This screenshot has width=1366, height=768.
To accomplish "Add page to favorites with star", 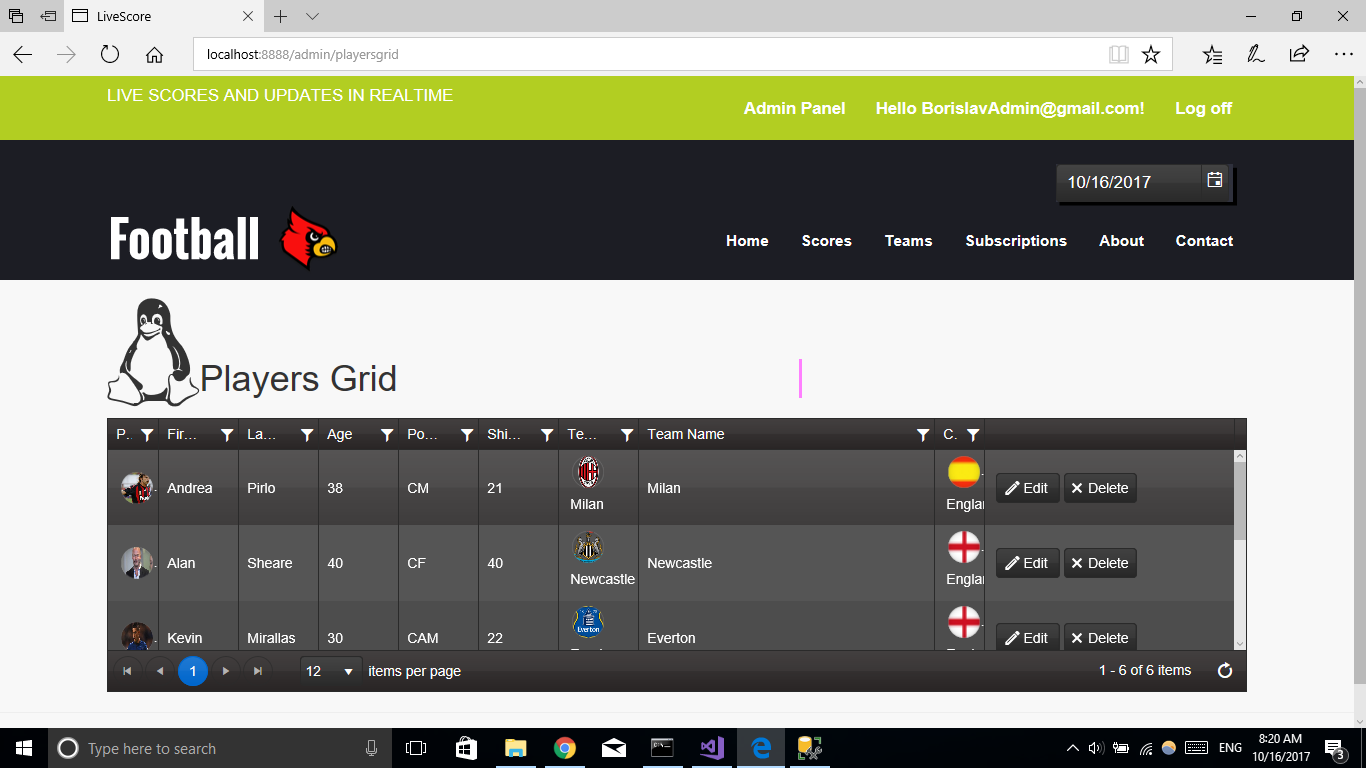I will click(1151, 54).
